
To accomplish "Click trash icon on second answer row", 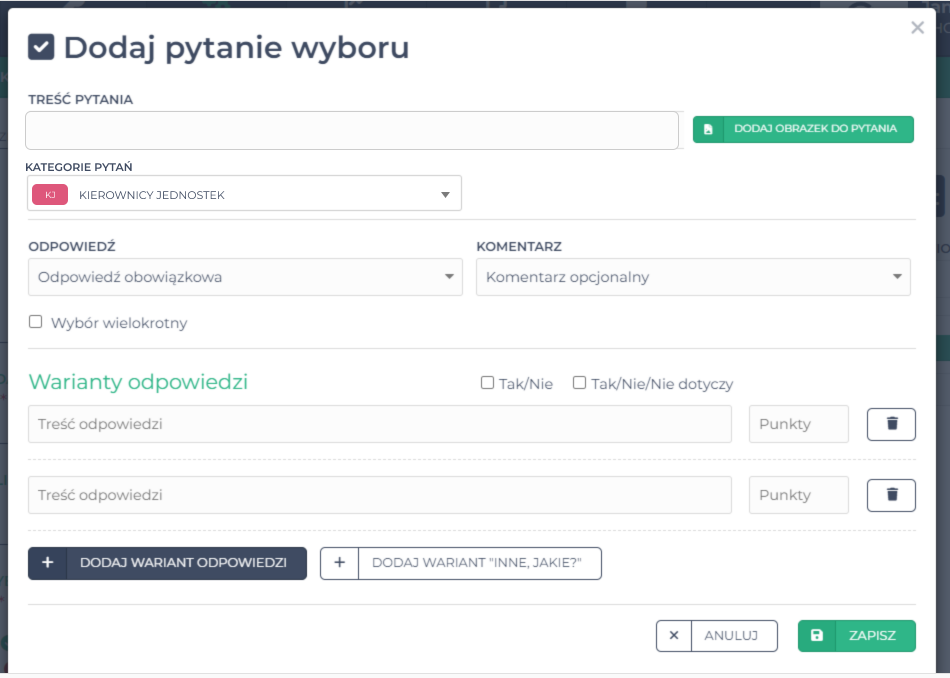I will coord(891,495).
